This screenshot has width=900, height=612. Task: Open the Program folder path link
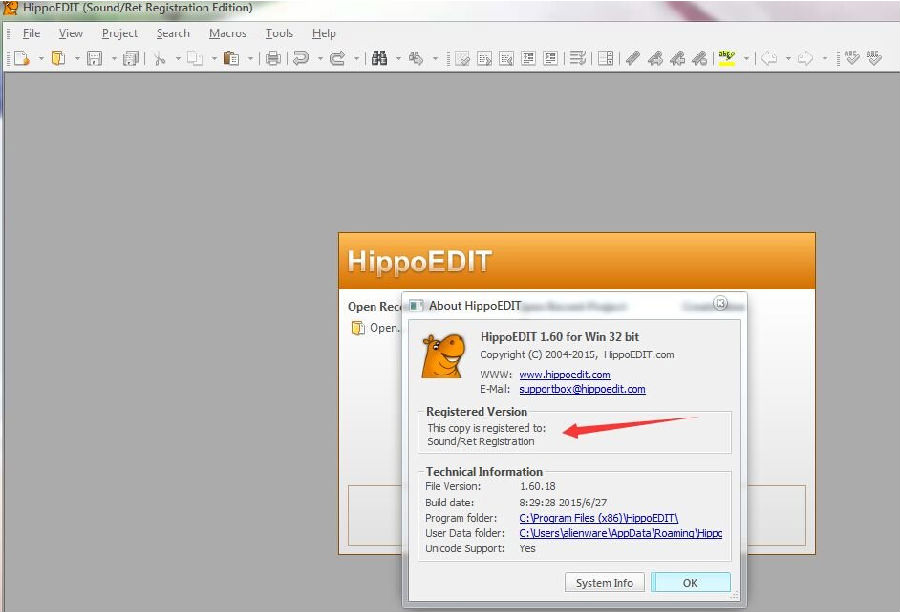(x=599, y=518)
